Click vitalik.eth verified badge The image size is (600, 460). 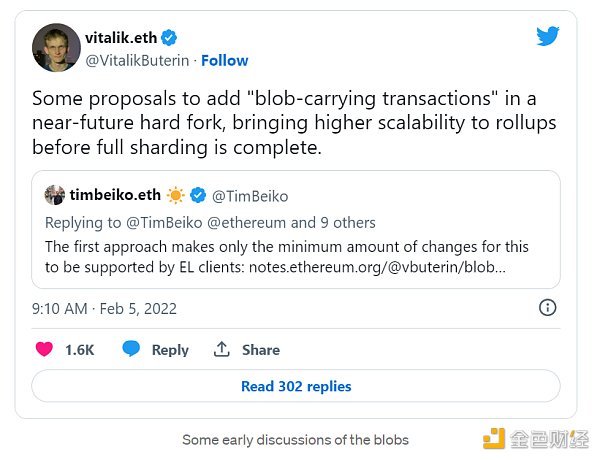pyautogui.click(x=170, y=38)
